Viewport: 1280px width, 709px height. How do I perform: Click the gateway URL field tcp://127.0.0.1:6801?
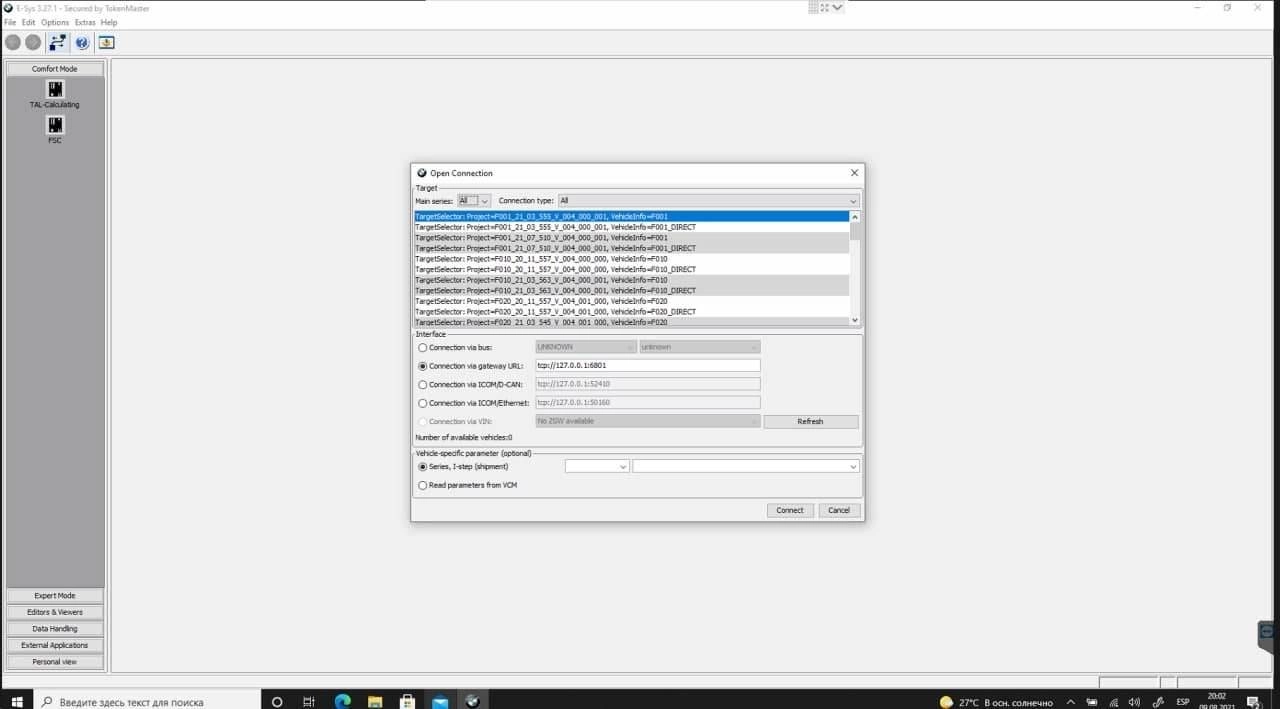(648, 366)
